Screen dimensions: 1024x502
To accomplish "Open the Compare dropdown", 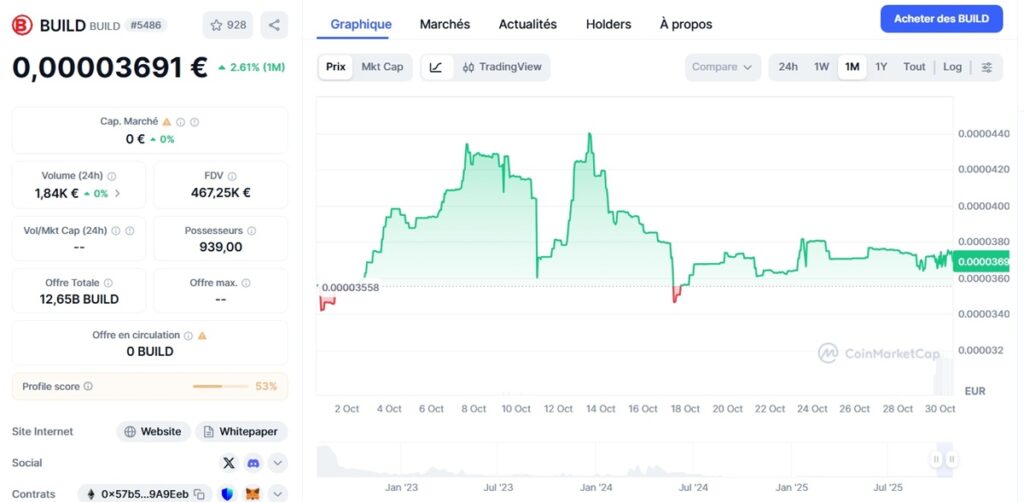I will (722, 67).
